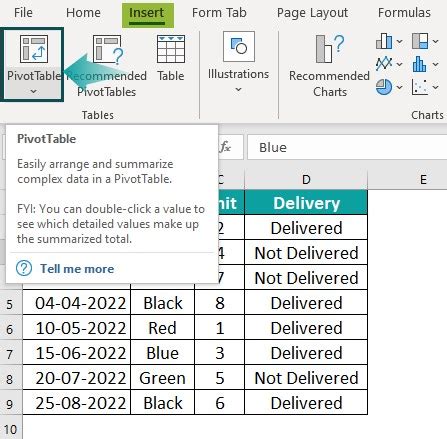The image size is (447, 439).
Task: Click the fx Insert Function icon
Action: [x=226, y=147]
